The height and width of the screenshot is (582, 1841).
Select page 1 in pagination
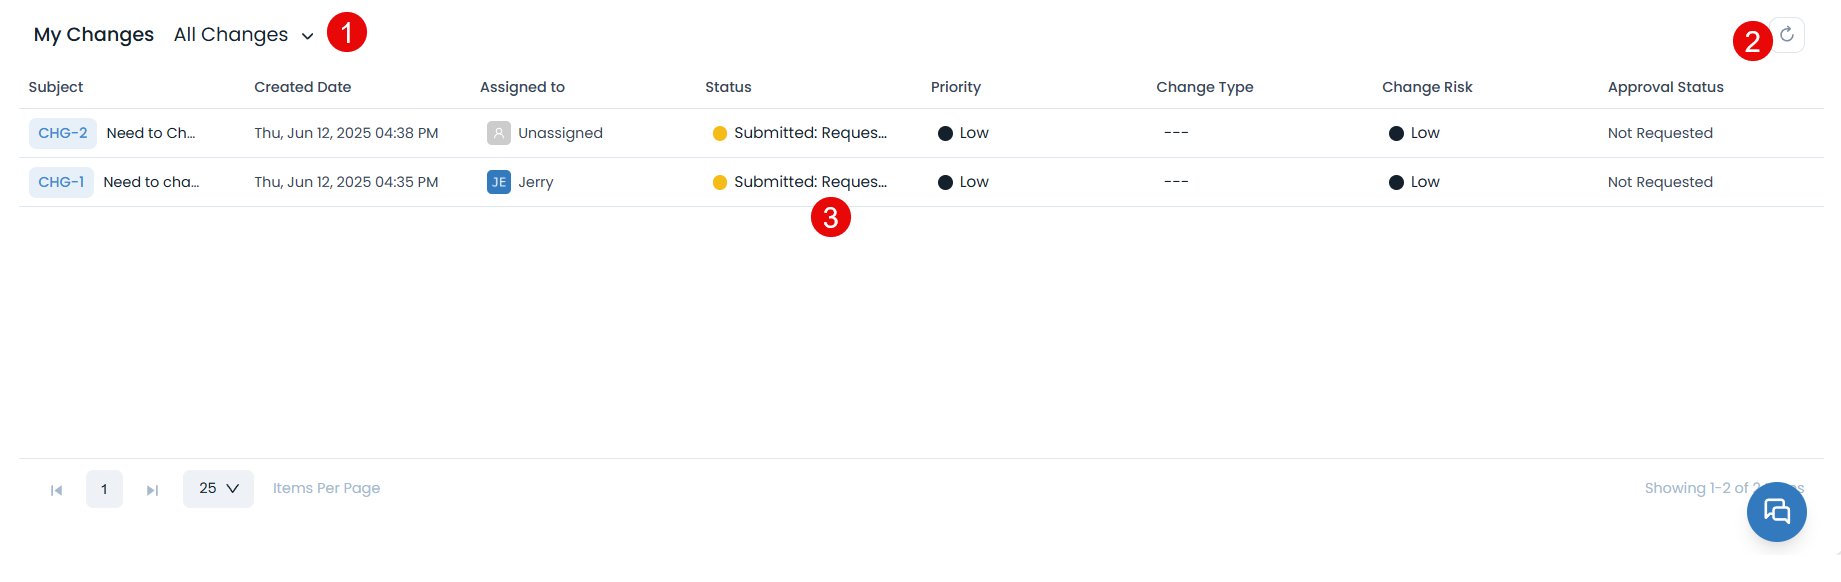click(x=104, y=489)
